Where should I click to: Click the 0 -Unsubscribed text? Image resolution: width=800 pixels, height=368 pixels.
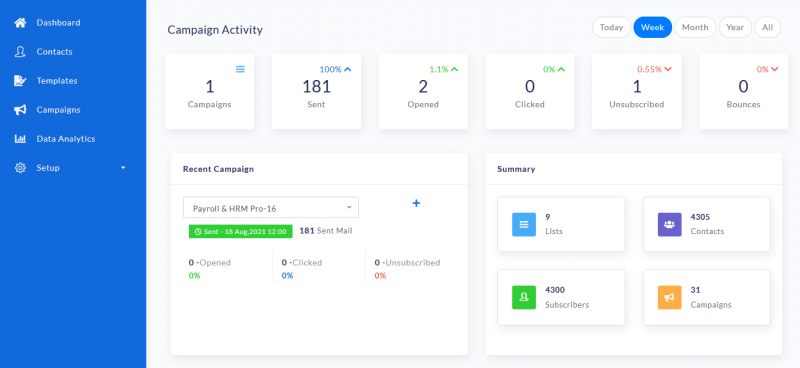click(x=407, y=263)
